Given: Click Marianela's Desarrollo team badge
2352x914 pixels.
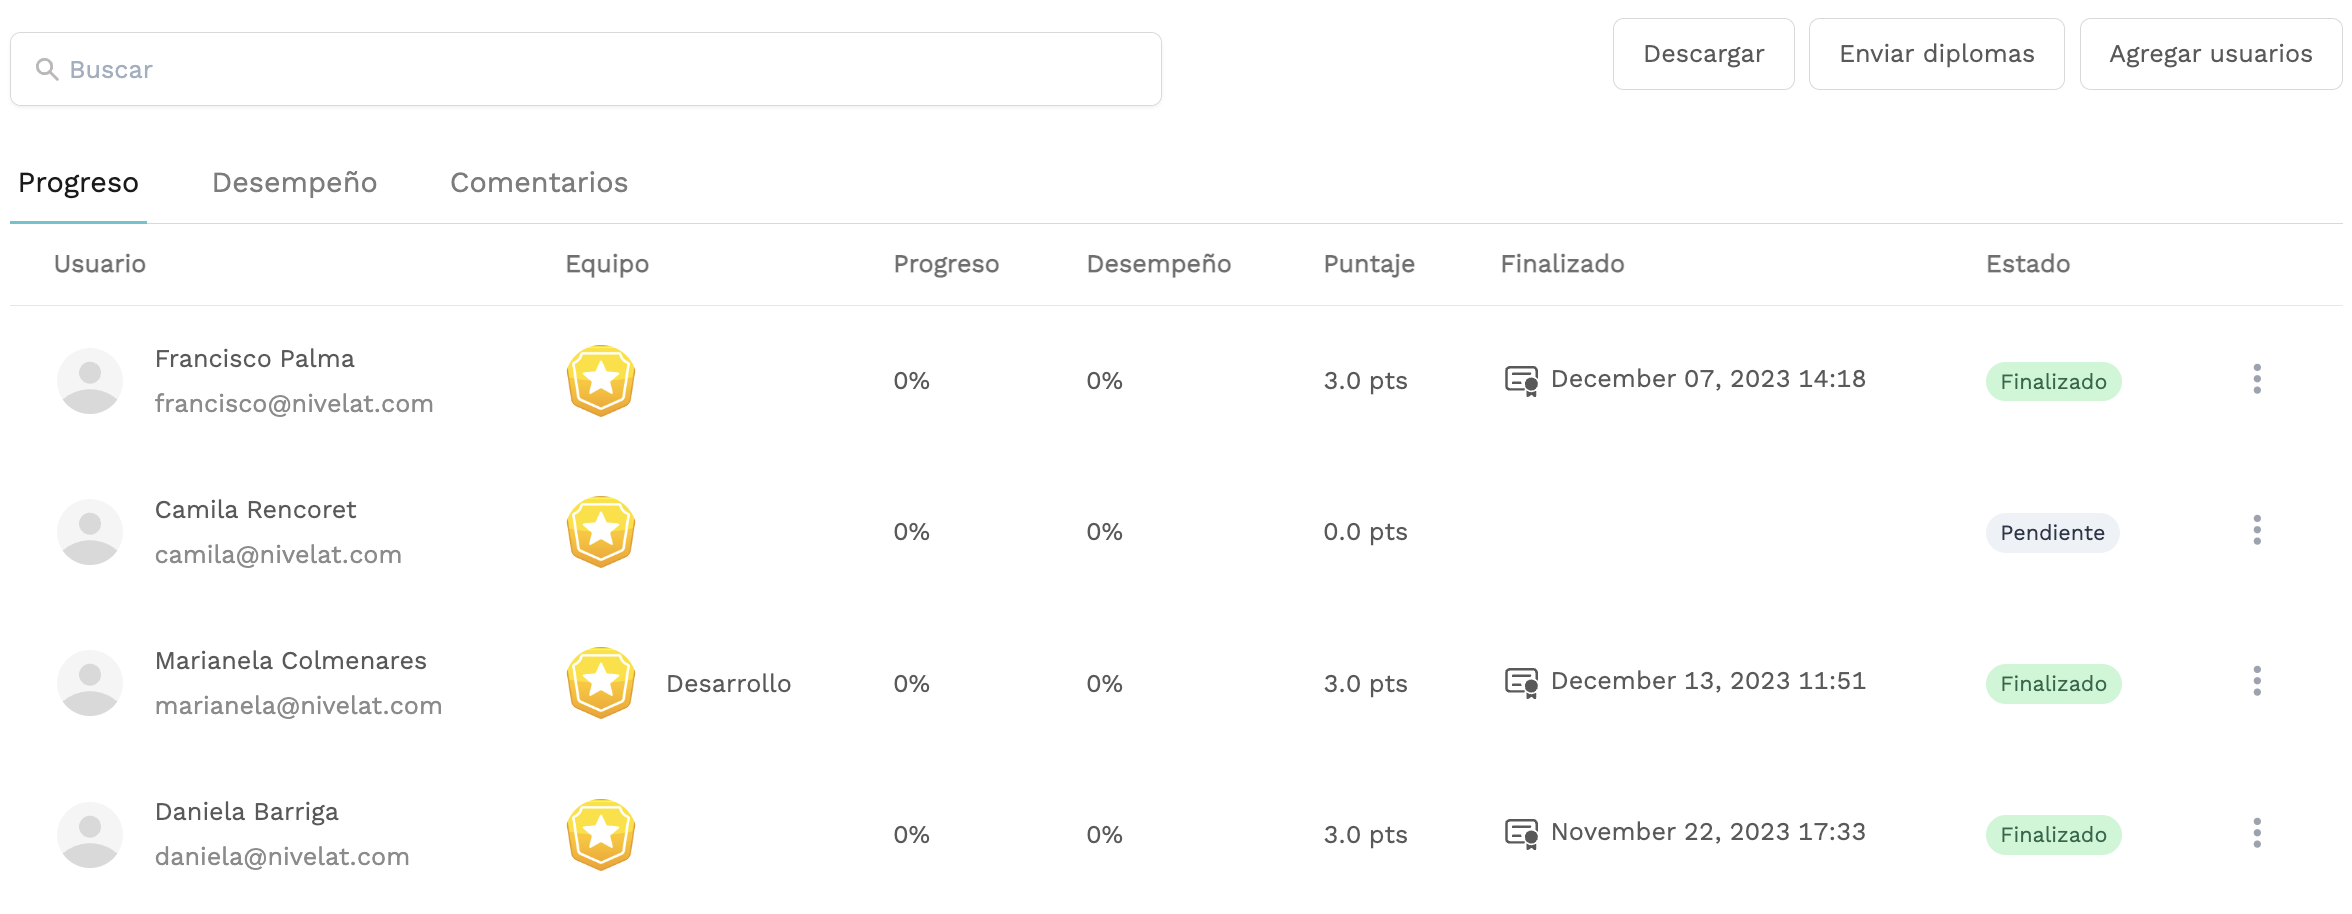Looking at the screenshot, I should click(601, 683).
